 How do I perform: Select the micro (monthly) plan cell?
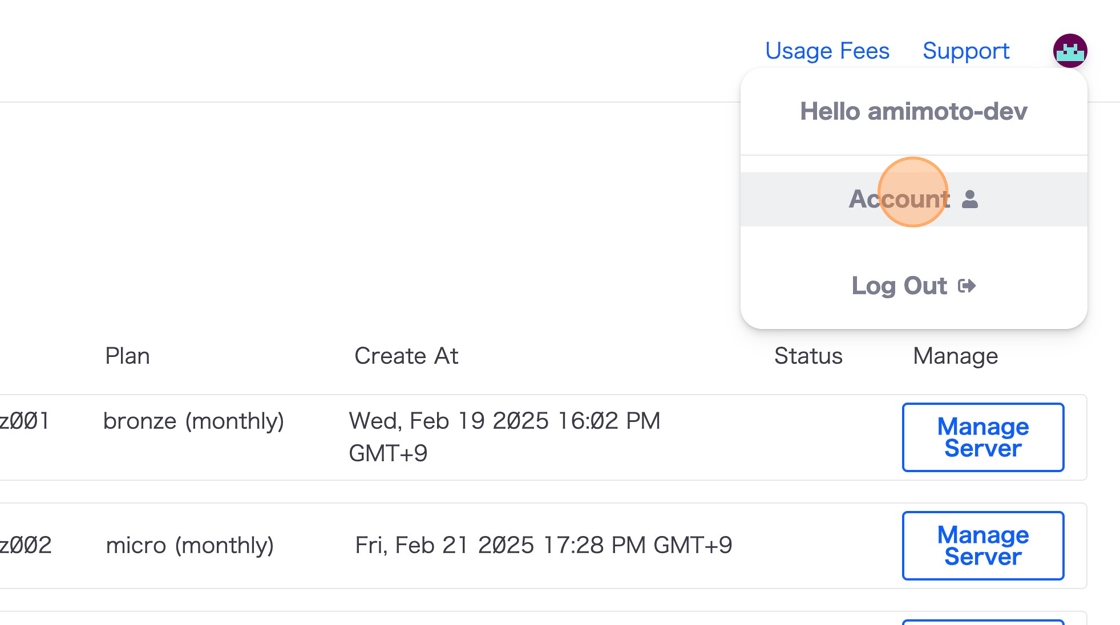[189, 545]
